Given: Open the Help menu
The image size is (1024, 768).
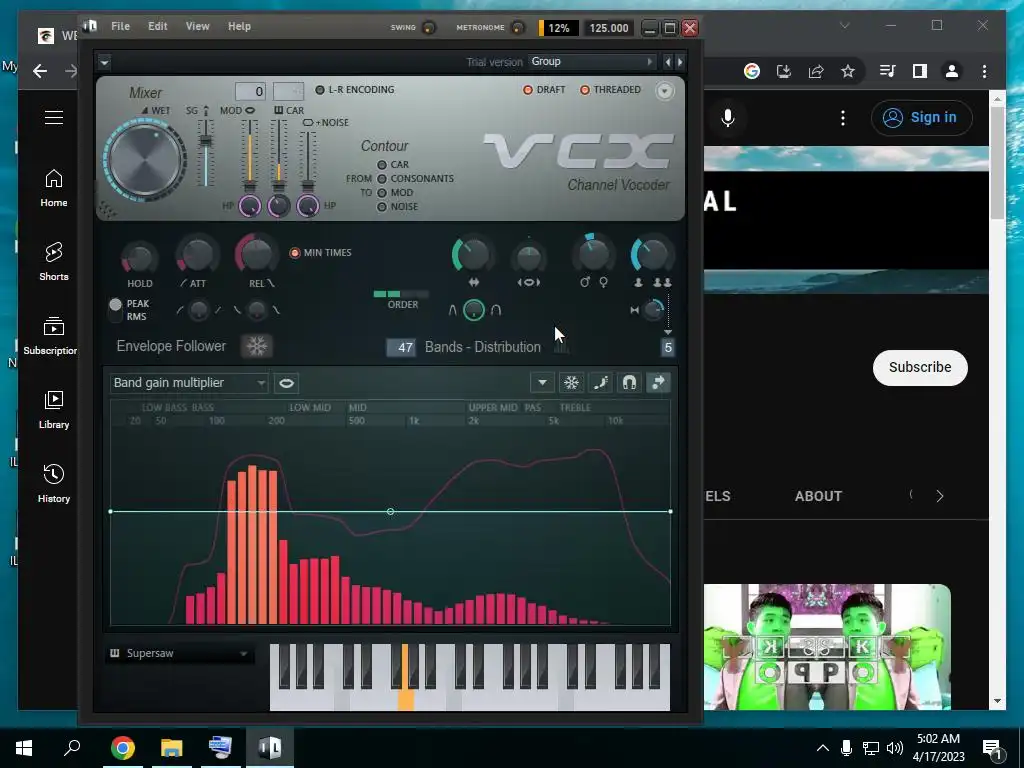Looking at the screenshot, I should pyautogui.click(x=239, y=26).
